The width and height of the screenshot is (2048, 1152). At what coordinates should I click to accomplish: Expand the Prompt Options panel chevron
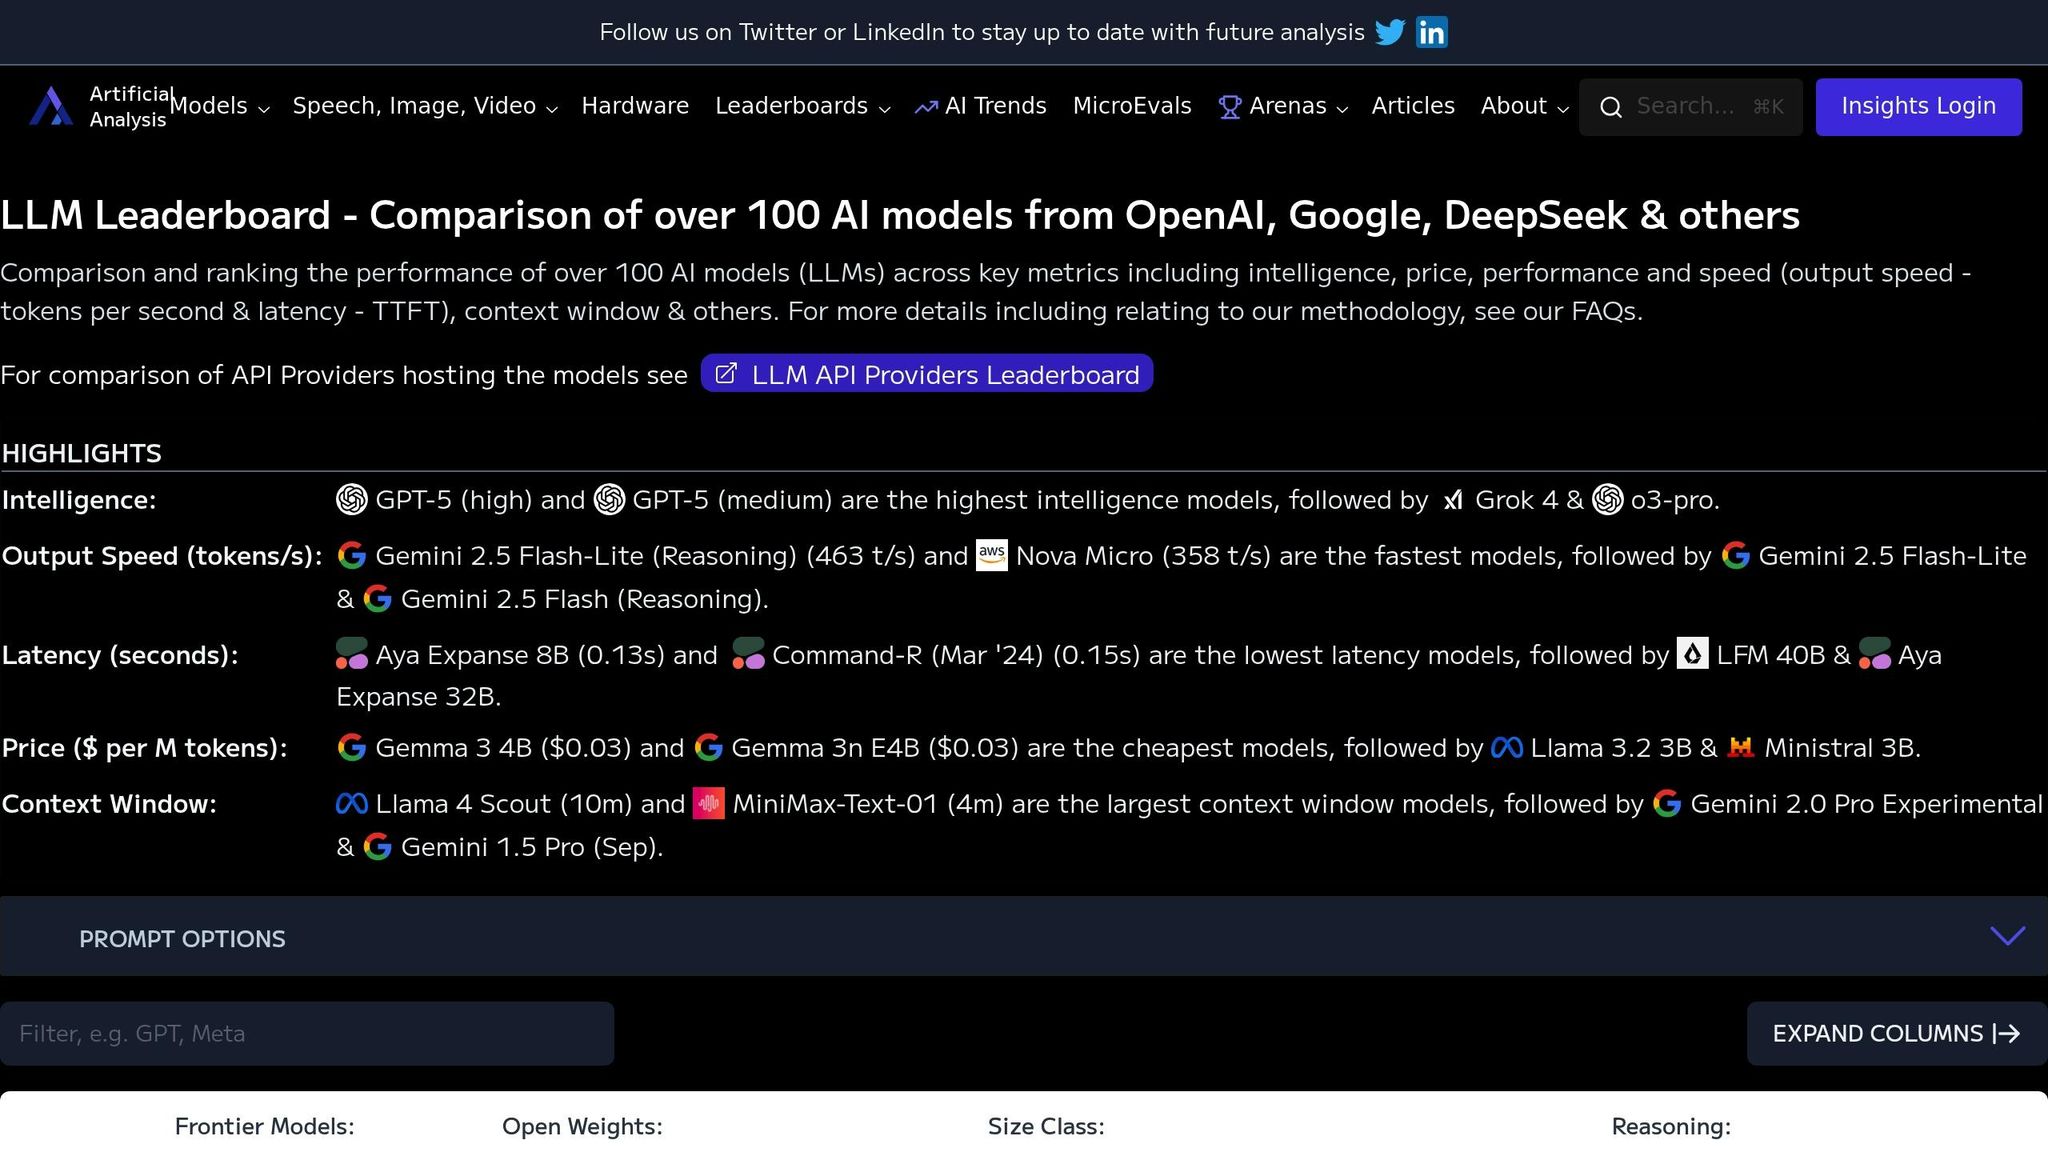click(2006, 936)
